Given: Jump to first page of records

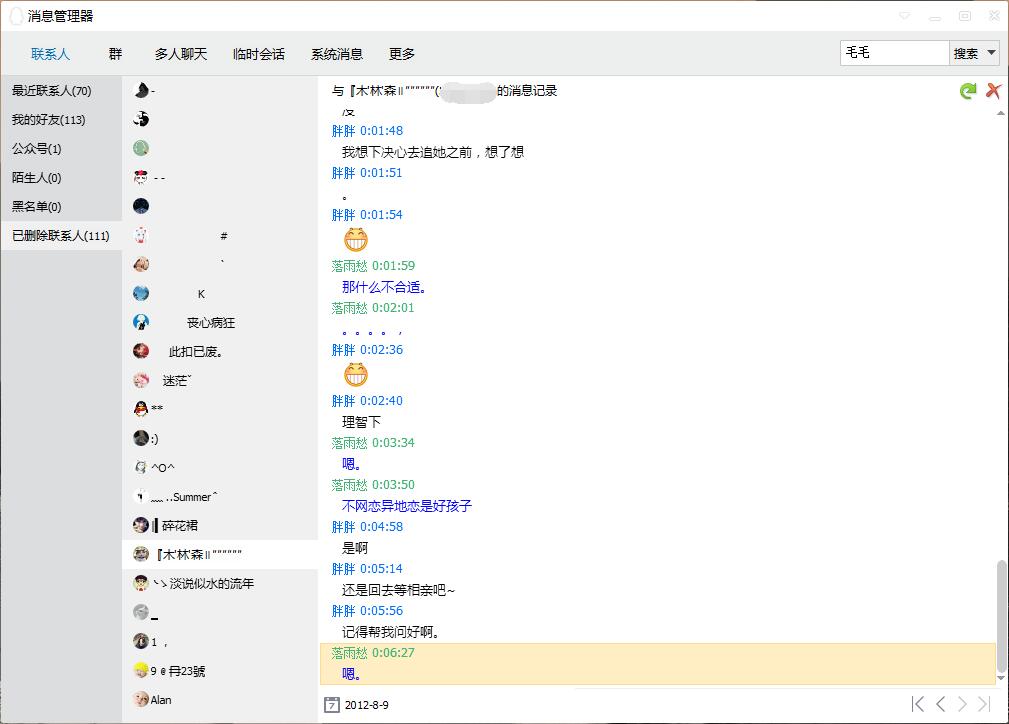Looking at the screenshot, I should pos(918,704).
